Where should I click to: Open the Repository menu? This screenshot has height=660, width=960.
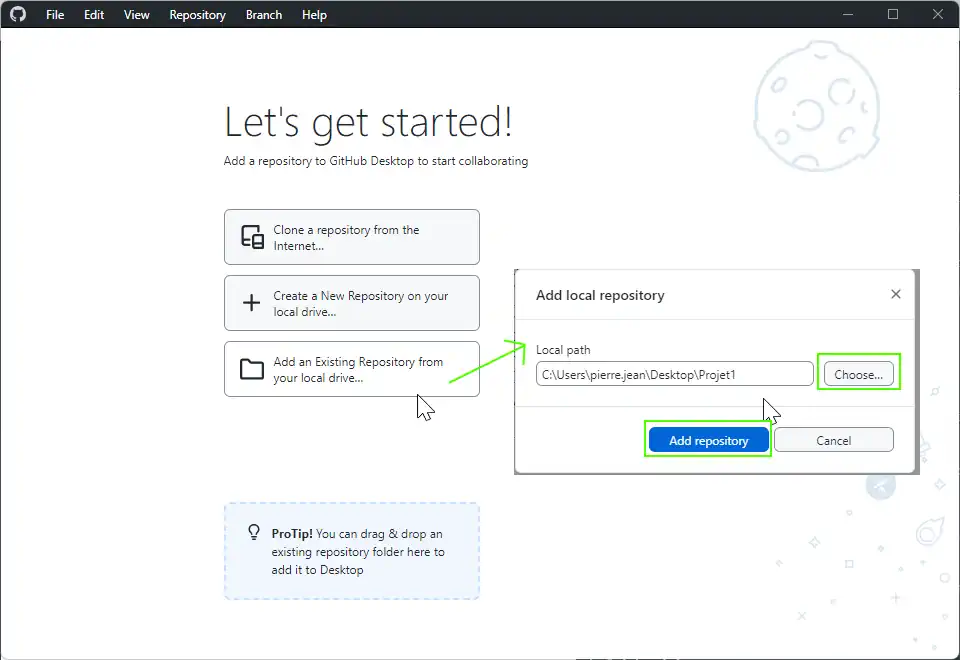point(197,15)
